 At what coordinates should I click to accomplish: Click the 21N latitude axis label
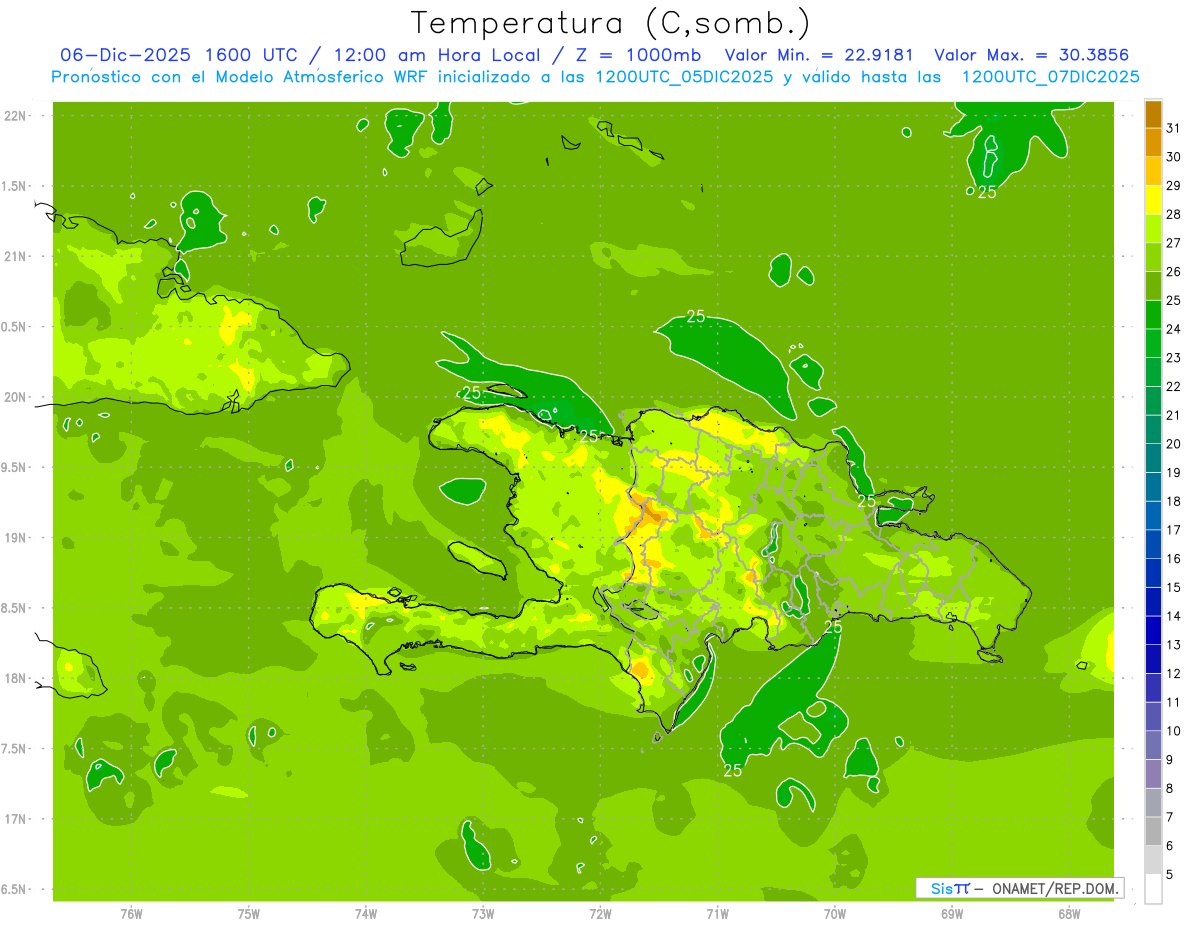pyautogui.click(x=14, y=256)
